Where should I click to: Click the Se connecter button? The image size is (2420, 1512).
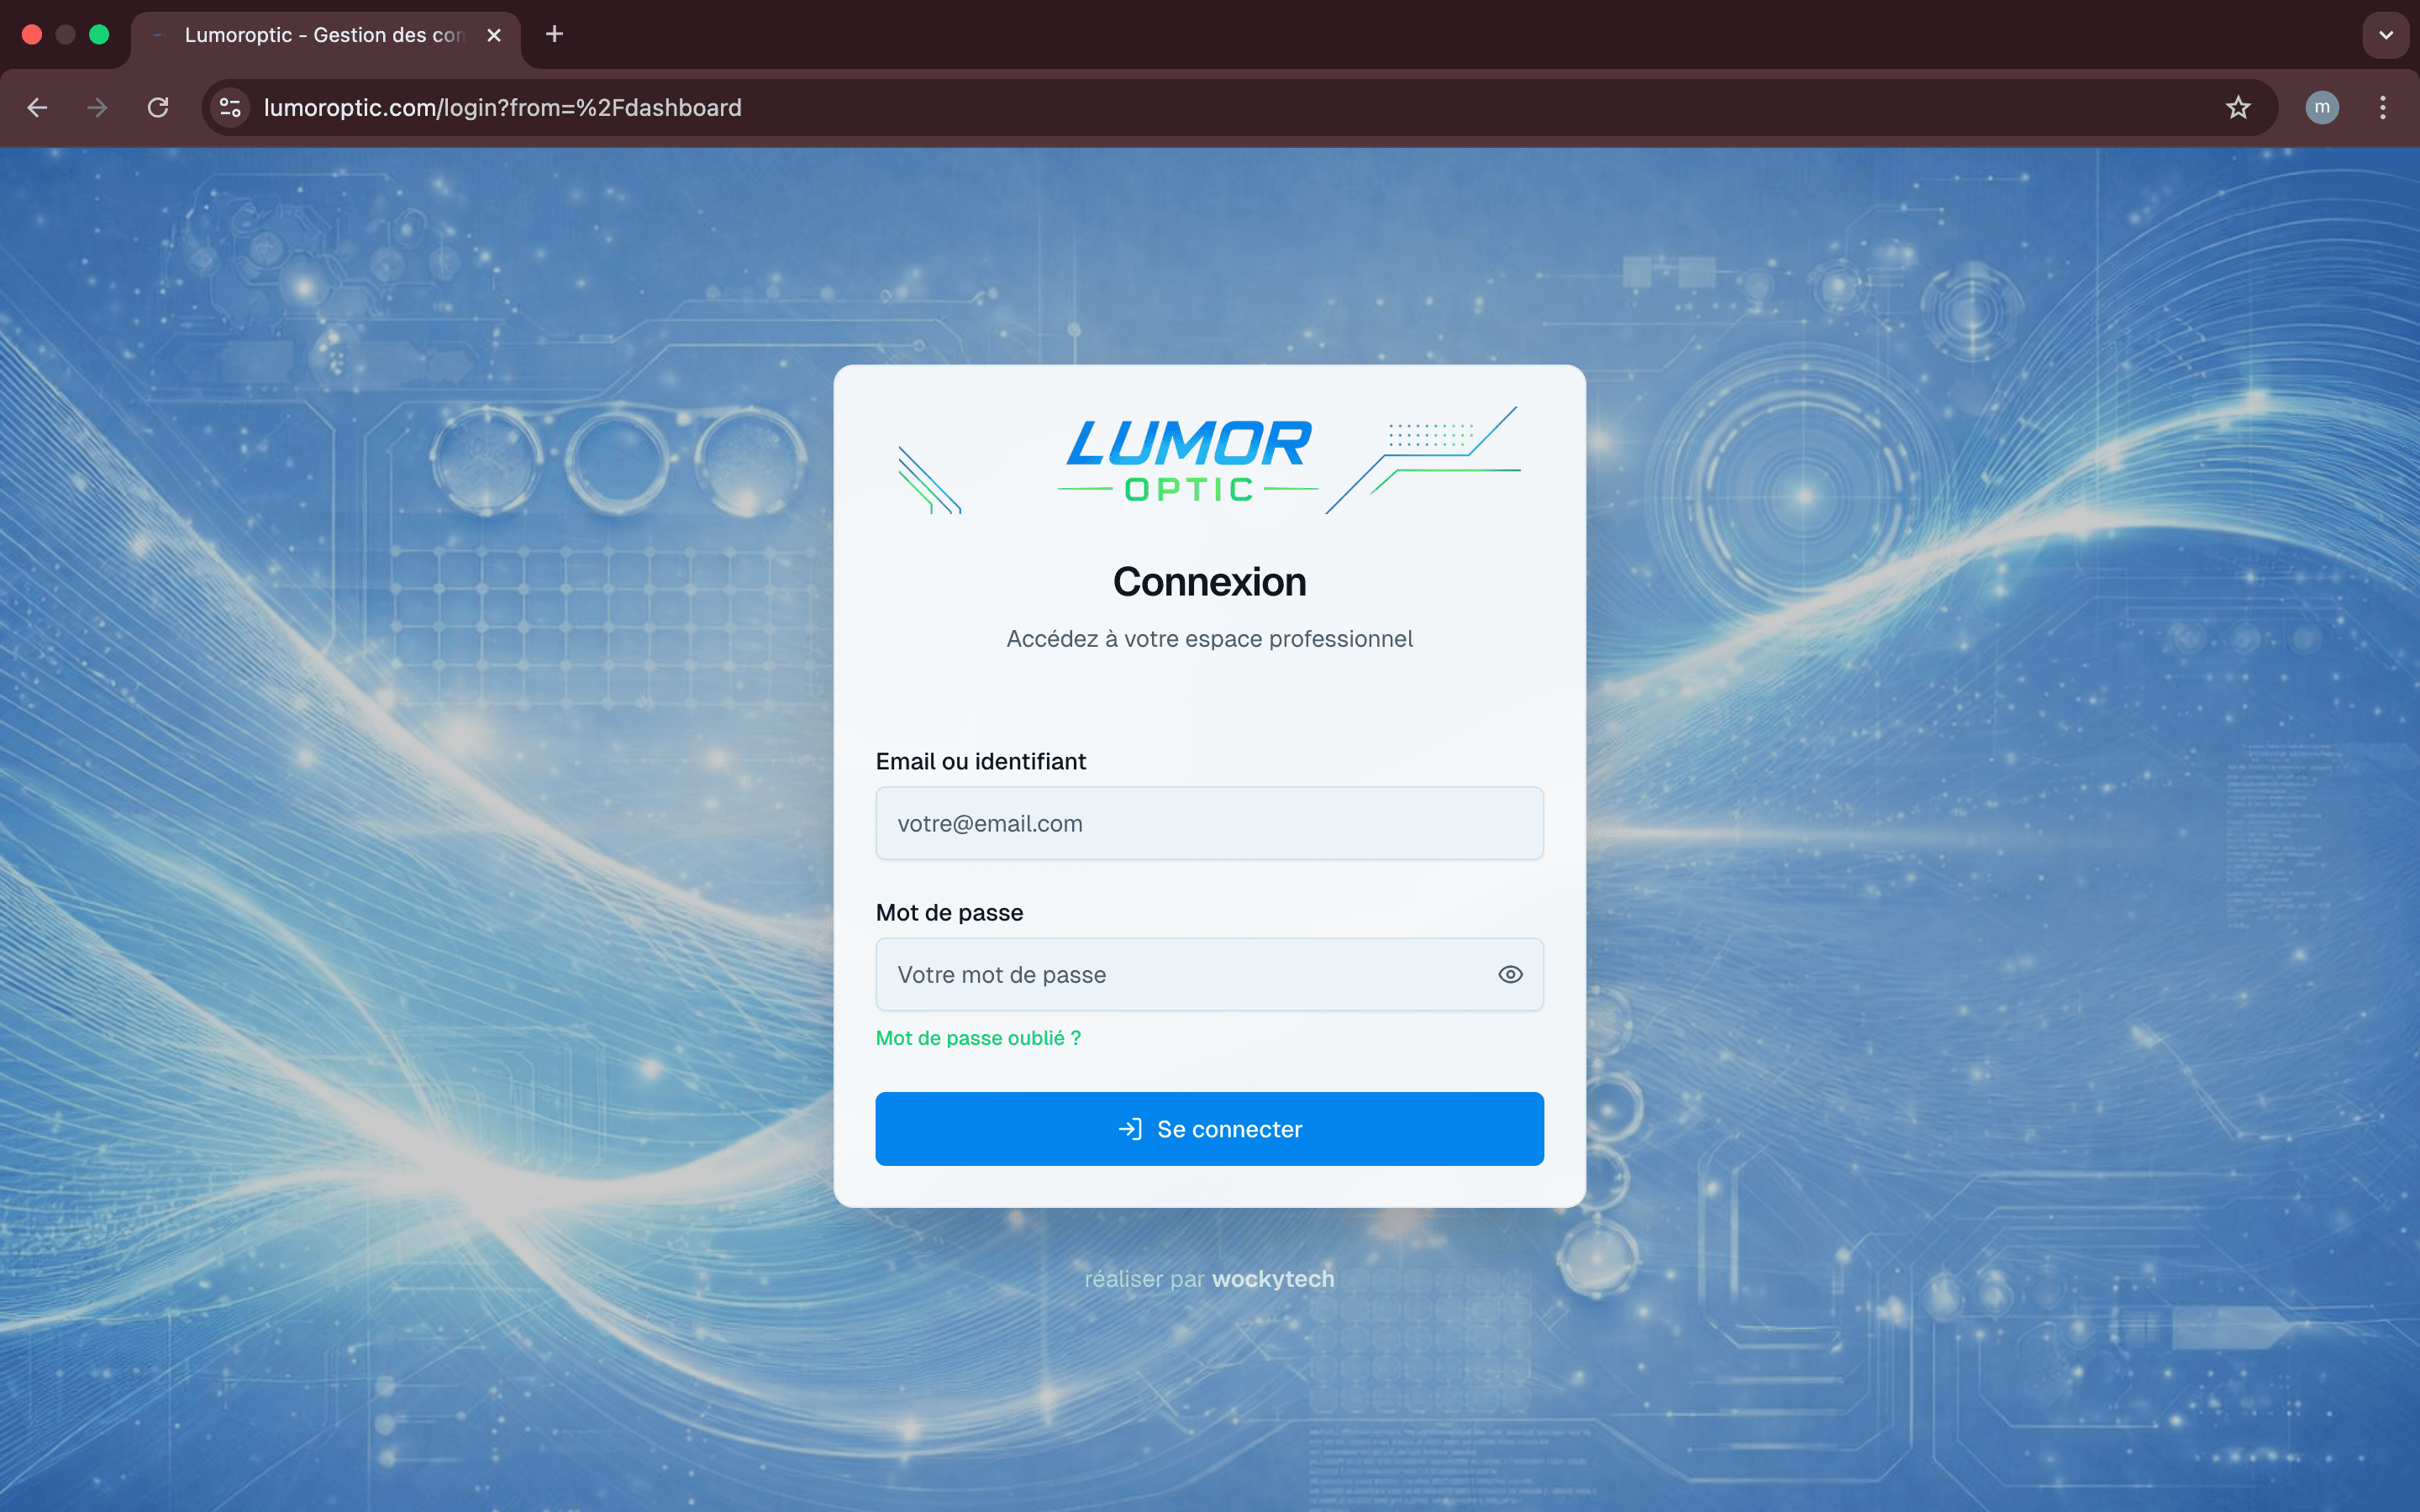point(1209,1129)
